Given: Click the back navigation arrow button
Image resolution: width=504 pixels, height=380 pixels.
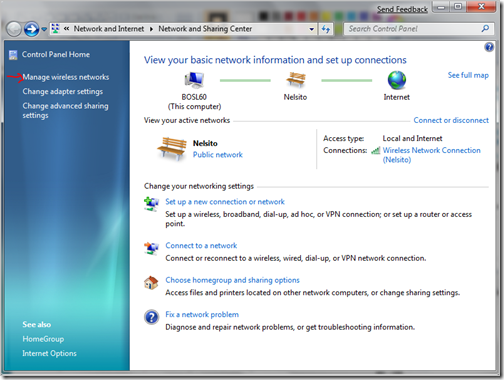Looking at the screenshot, I should (x=14, y=29).
